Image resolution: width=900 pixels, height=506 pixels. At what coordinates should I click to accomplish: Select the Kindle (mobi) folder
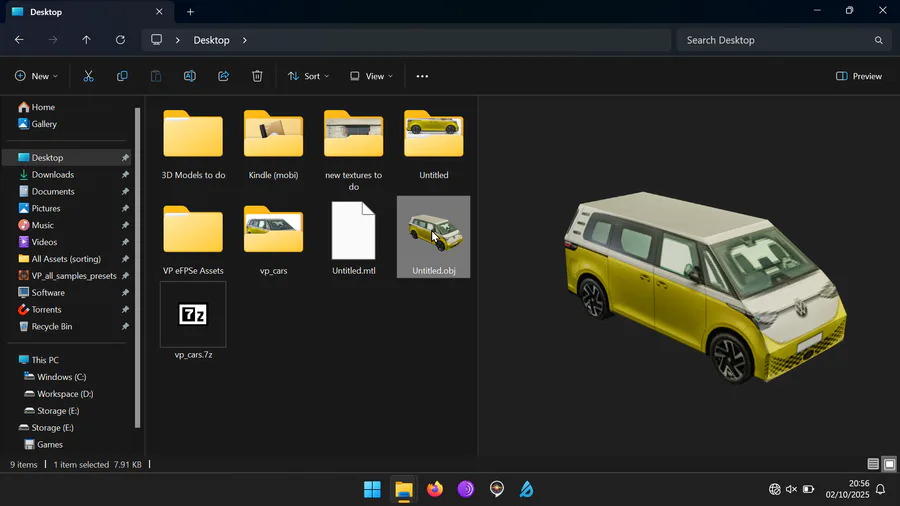coord(273,145)
